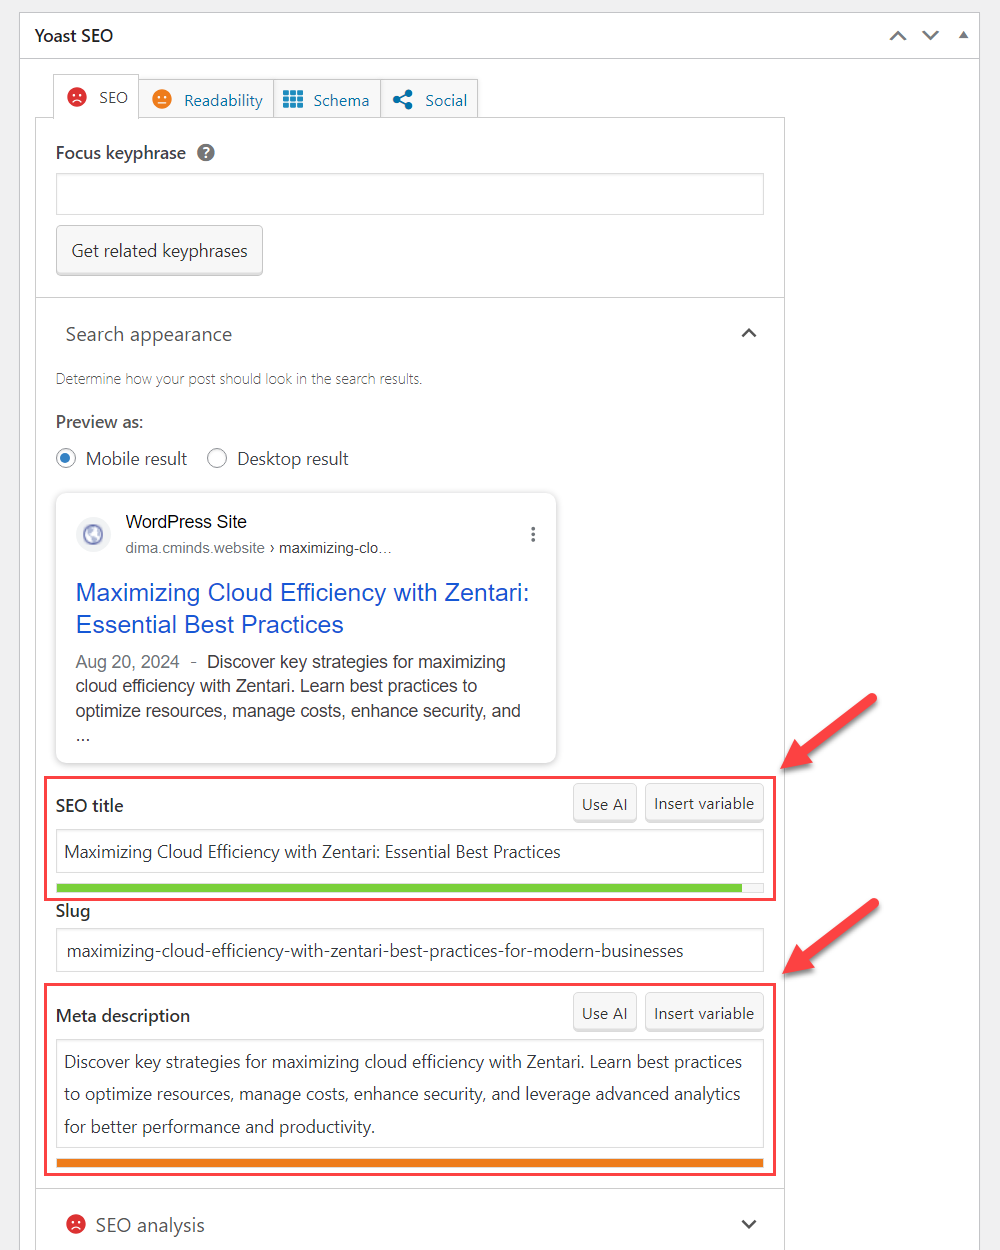Click Insert variable for Meta description
The width and height of the screenshot is (1000, 1250).
pyautogui.click(x=704, y=1013)
